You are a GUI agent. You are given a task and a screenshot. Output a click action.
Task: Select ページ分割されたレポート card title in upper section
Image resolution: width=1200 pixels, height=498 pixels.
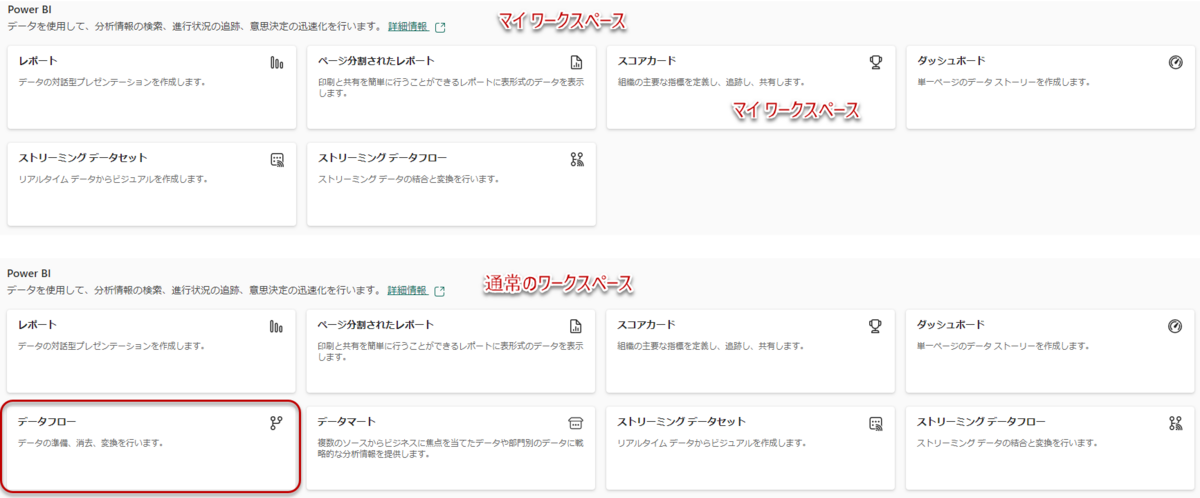376,61
